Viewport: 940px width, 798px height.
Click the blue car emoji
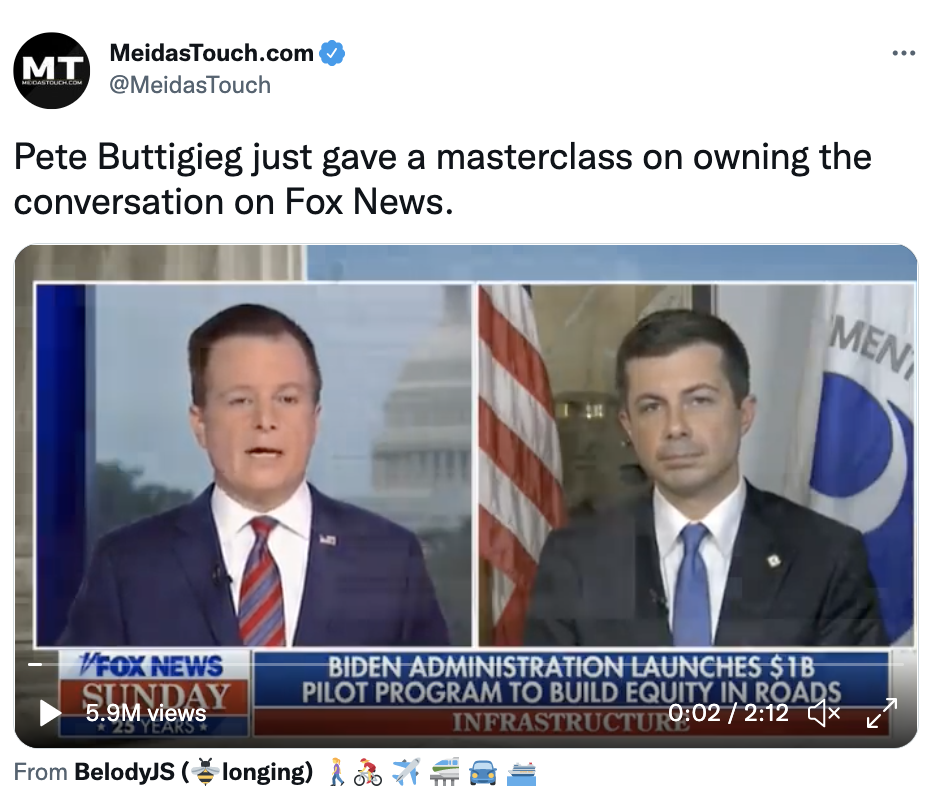[483, 772]
